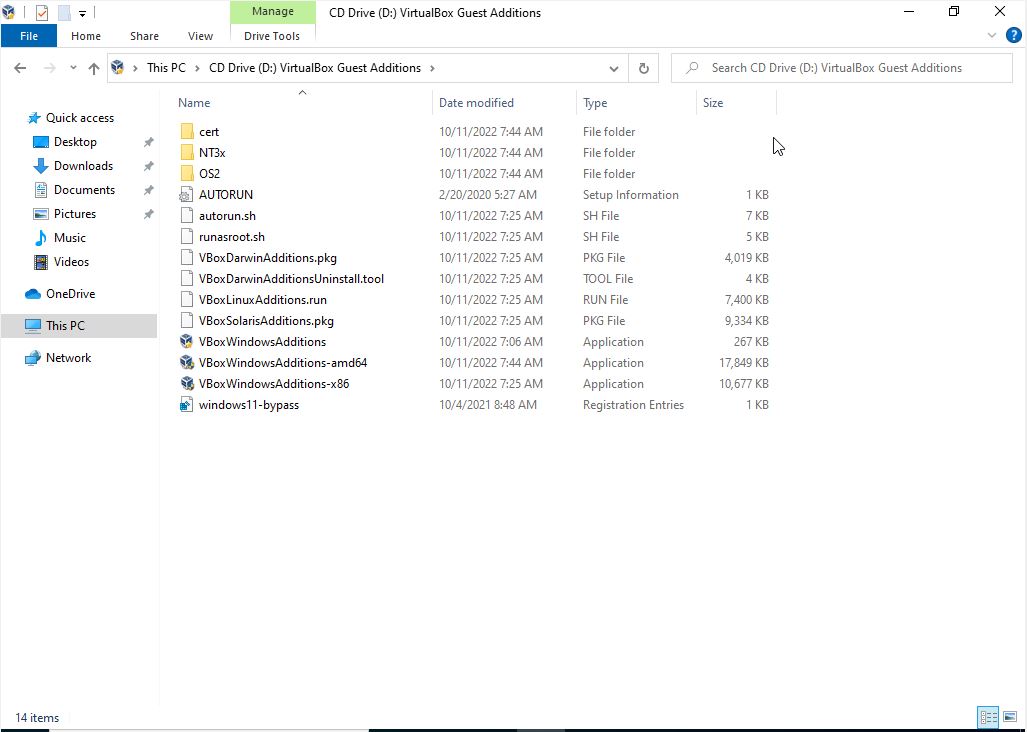The width and height of the screenshot is (1027, 732).
Task: Click the VBoxDarwinAdditions.pkg file icon
Action: point(187,257)
